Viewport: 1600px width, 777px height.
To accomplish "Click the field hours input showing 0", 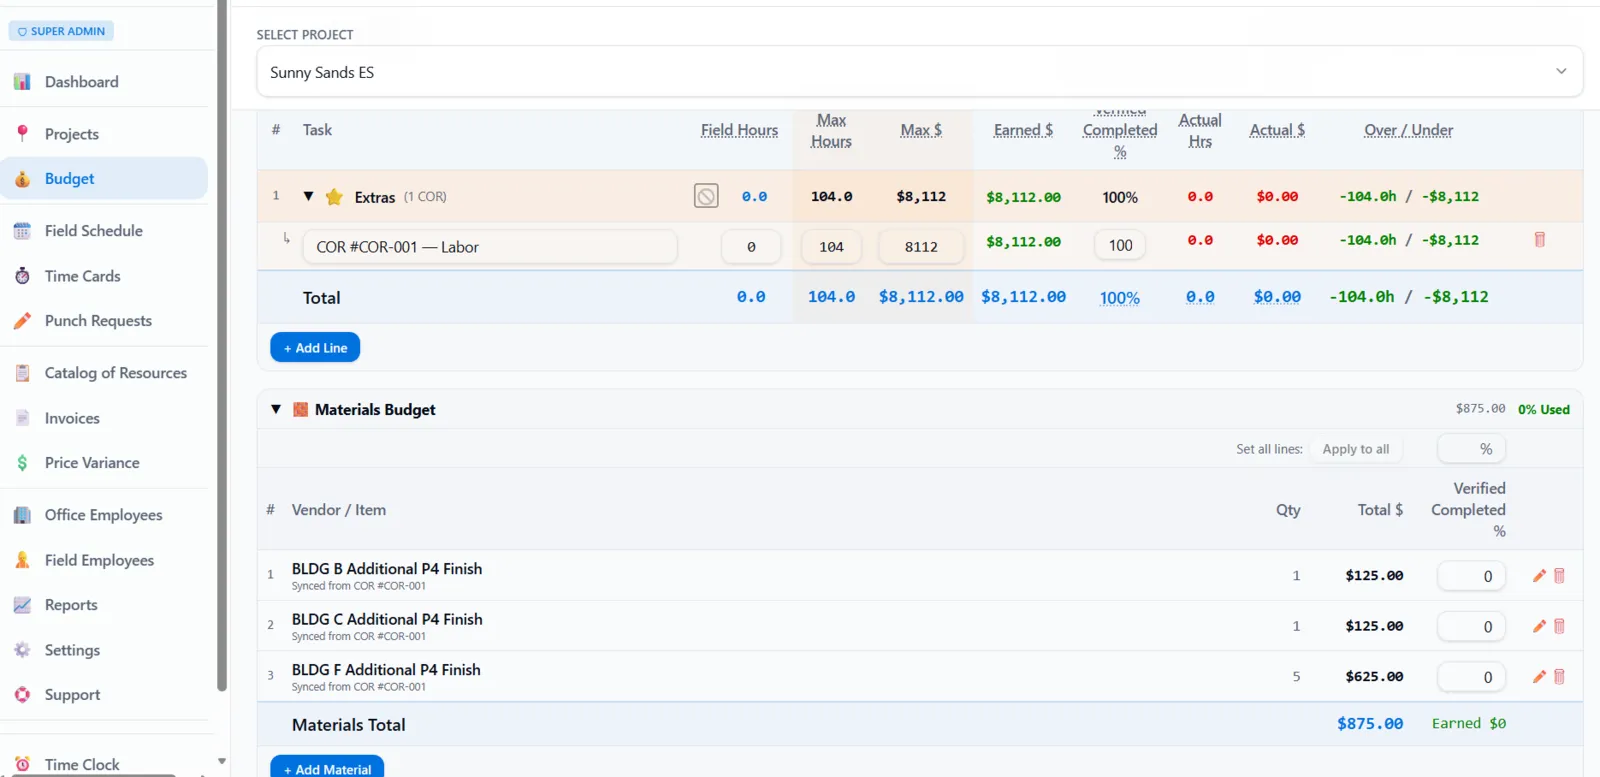I will coord(751,246).
